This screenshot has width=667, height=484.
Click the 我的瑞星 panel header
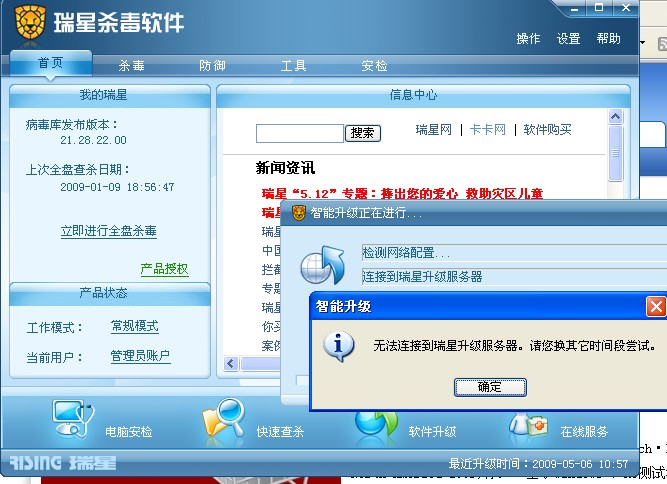click(x=110, y=95)
